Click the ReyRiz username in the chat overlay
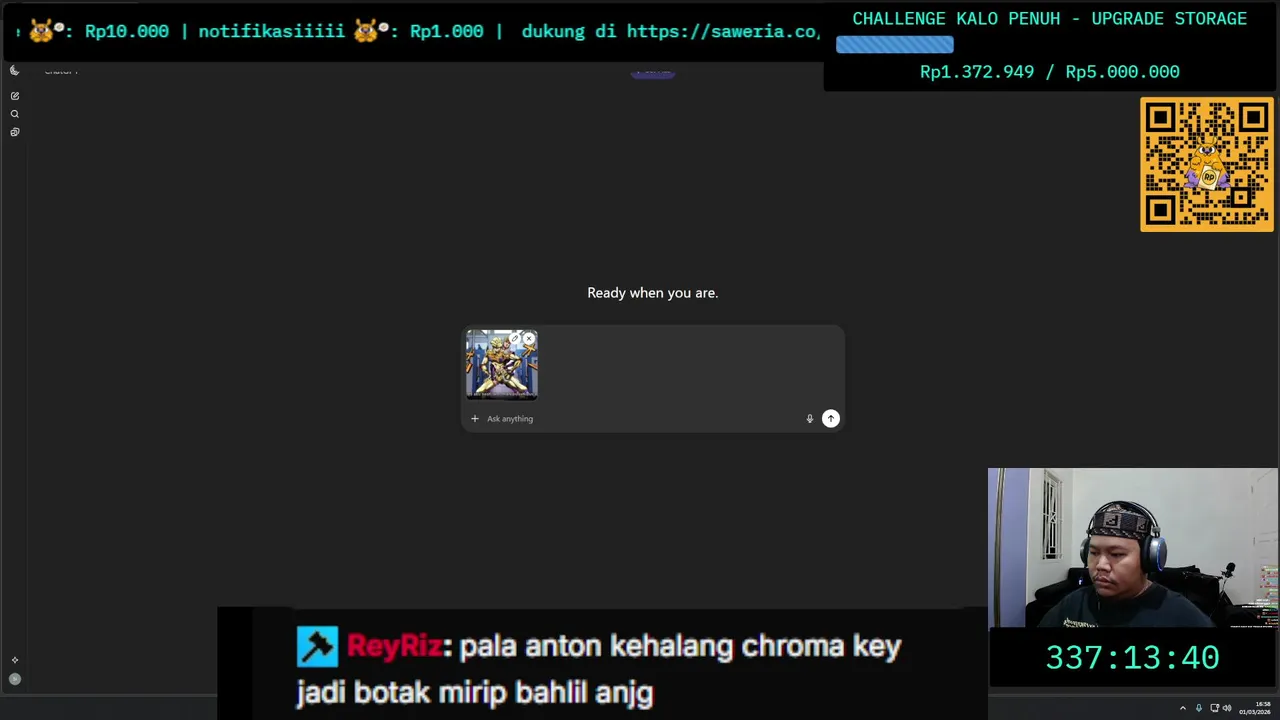The image size is (1280, 720). tap(394, 646)
